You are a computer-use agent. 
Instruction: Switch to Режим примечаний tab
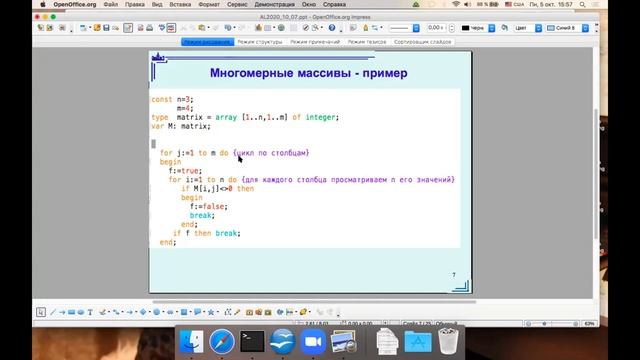click(315, 42)
